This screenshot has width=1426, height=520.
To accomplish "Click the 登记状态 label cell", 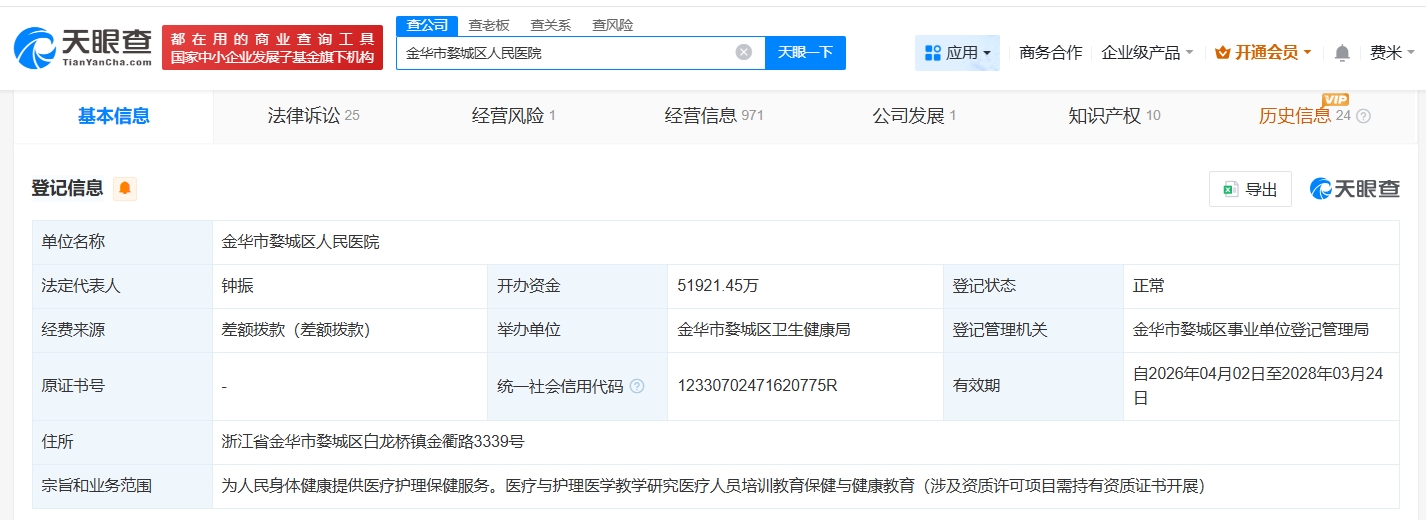I will (x=1033, y=286).
